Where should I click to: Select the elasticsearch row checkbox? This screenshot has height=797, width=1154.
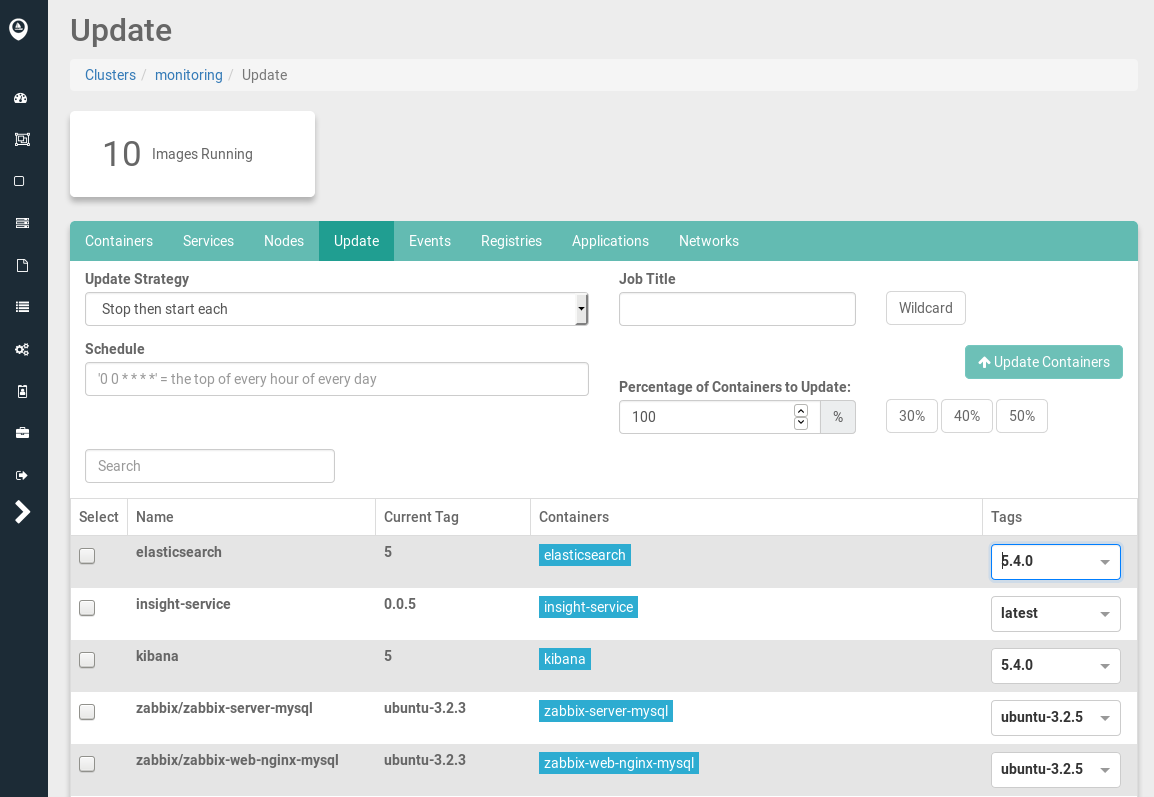pyautogui.click(x=87, y=556)
